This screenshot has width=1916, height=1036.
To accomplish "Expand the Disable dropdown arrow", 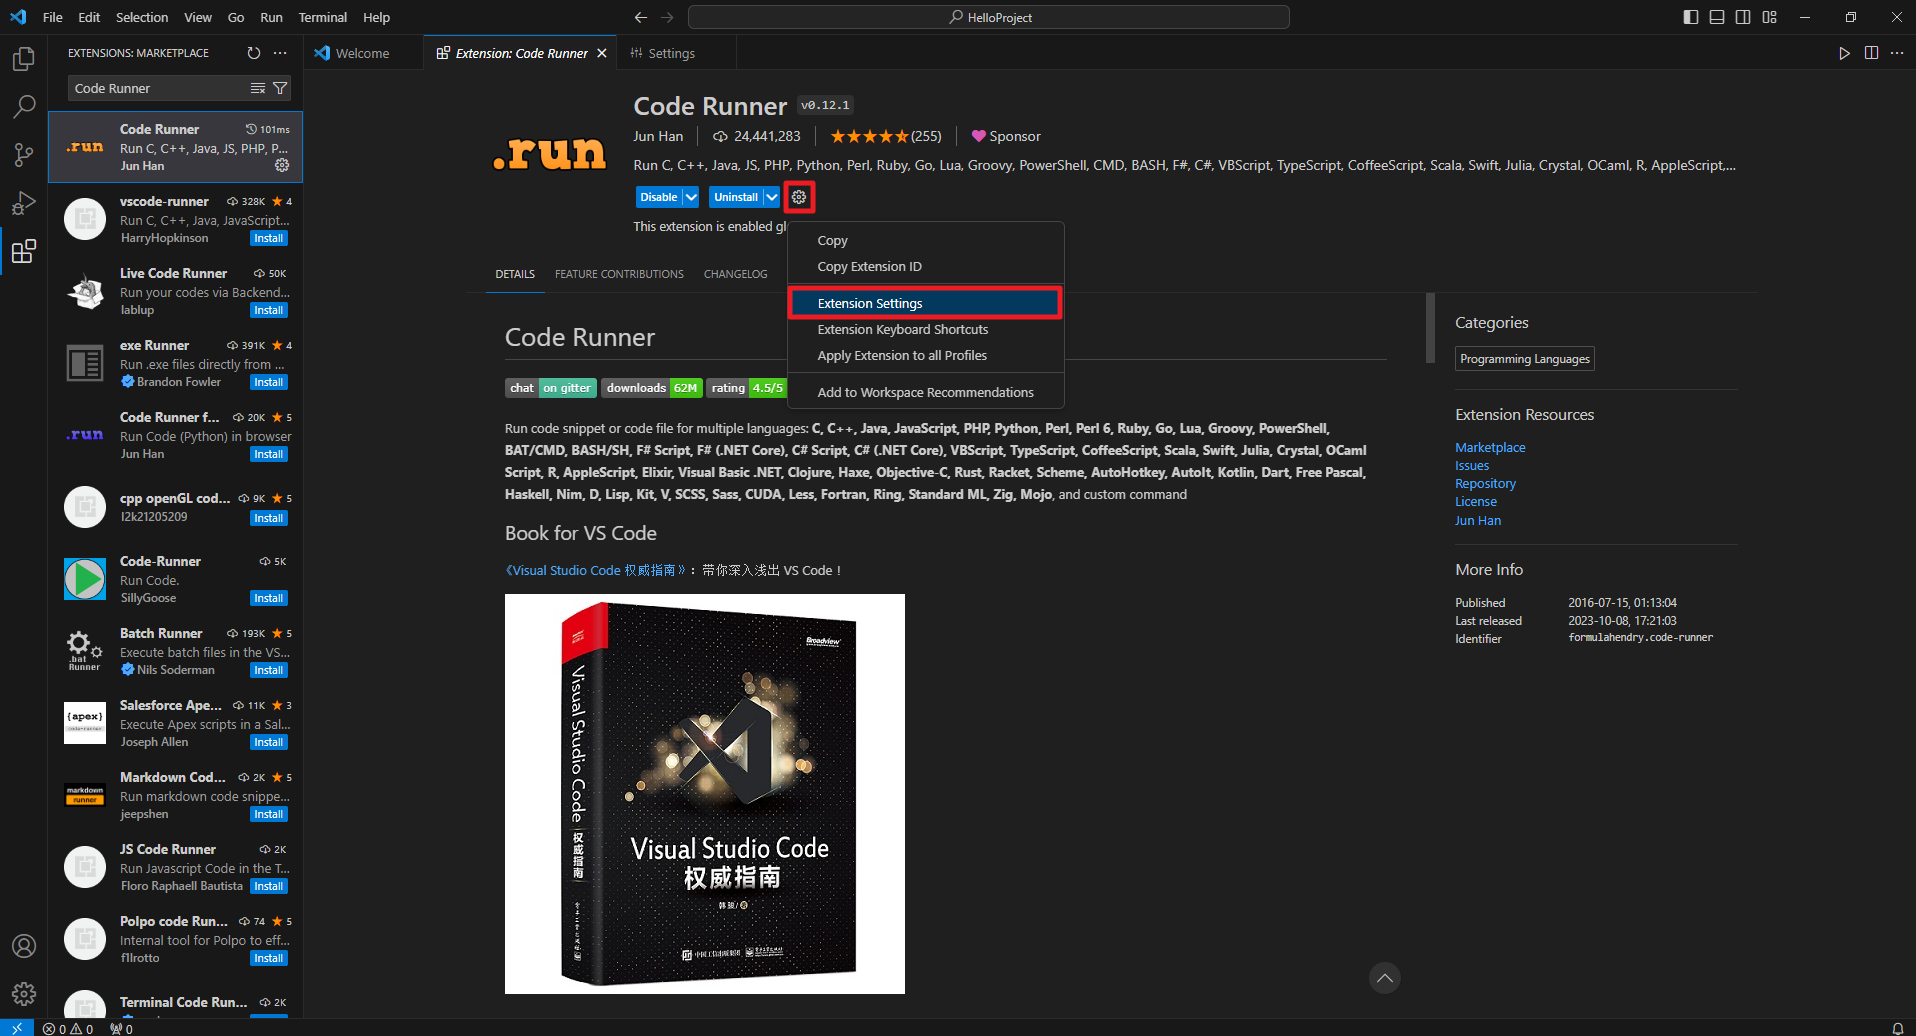I will [x=691, y=197].
